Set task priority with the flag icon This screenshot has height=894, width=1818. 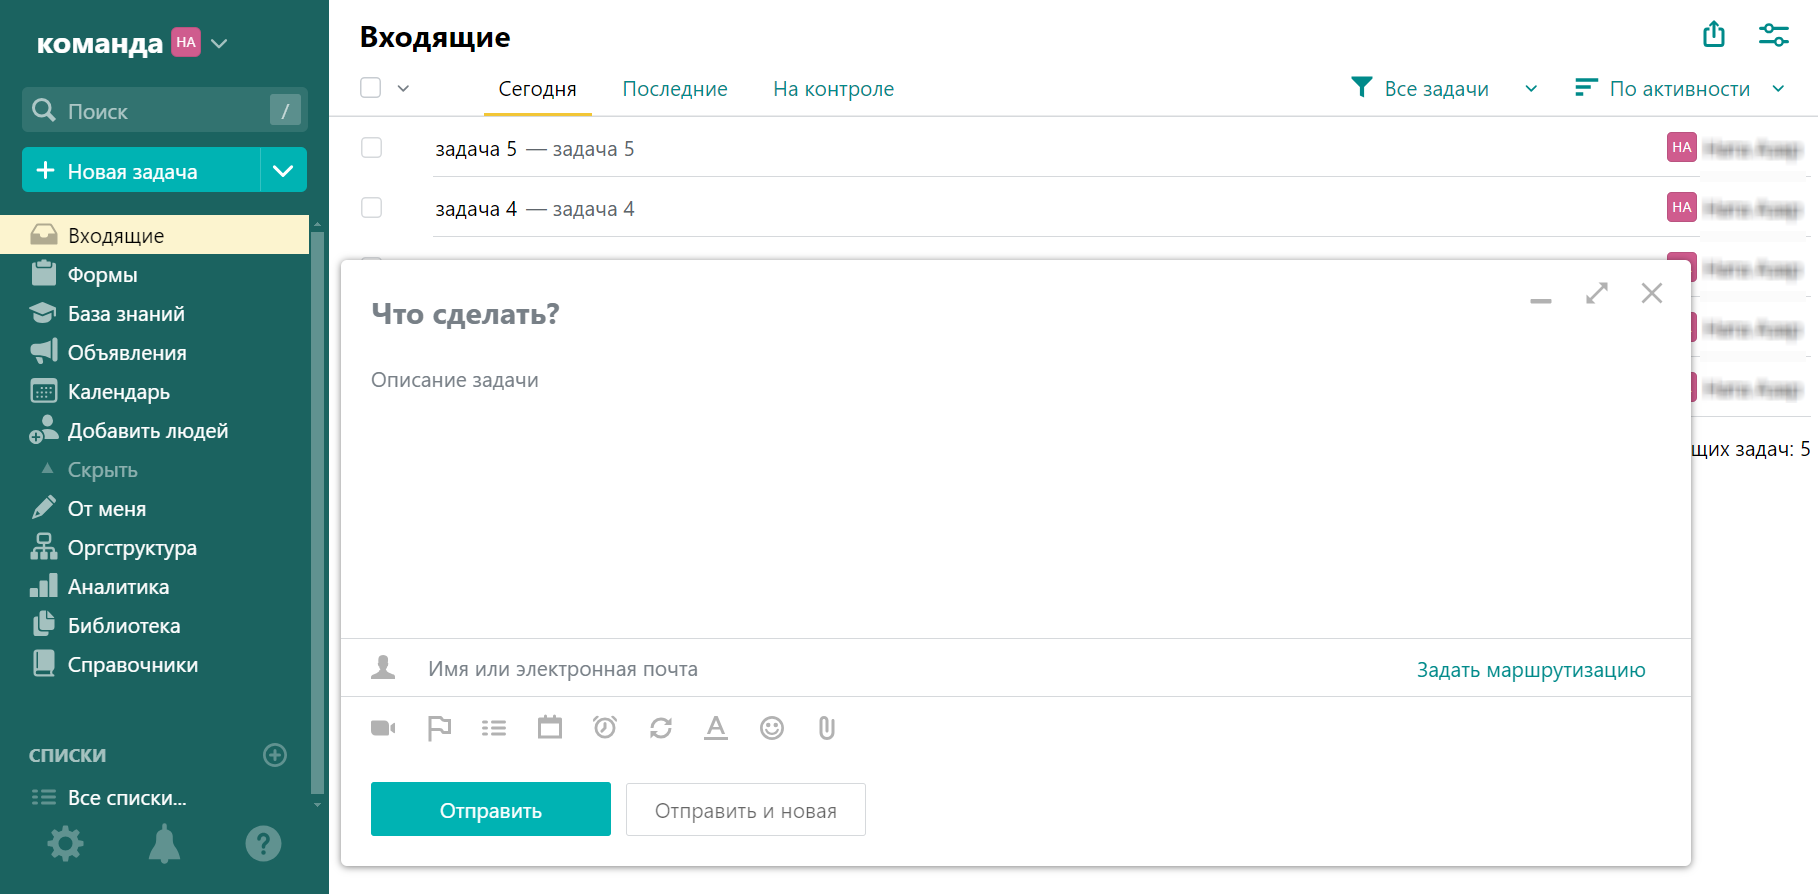439,728
